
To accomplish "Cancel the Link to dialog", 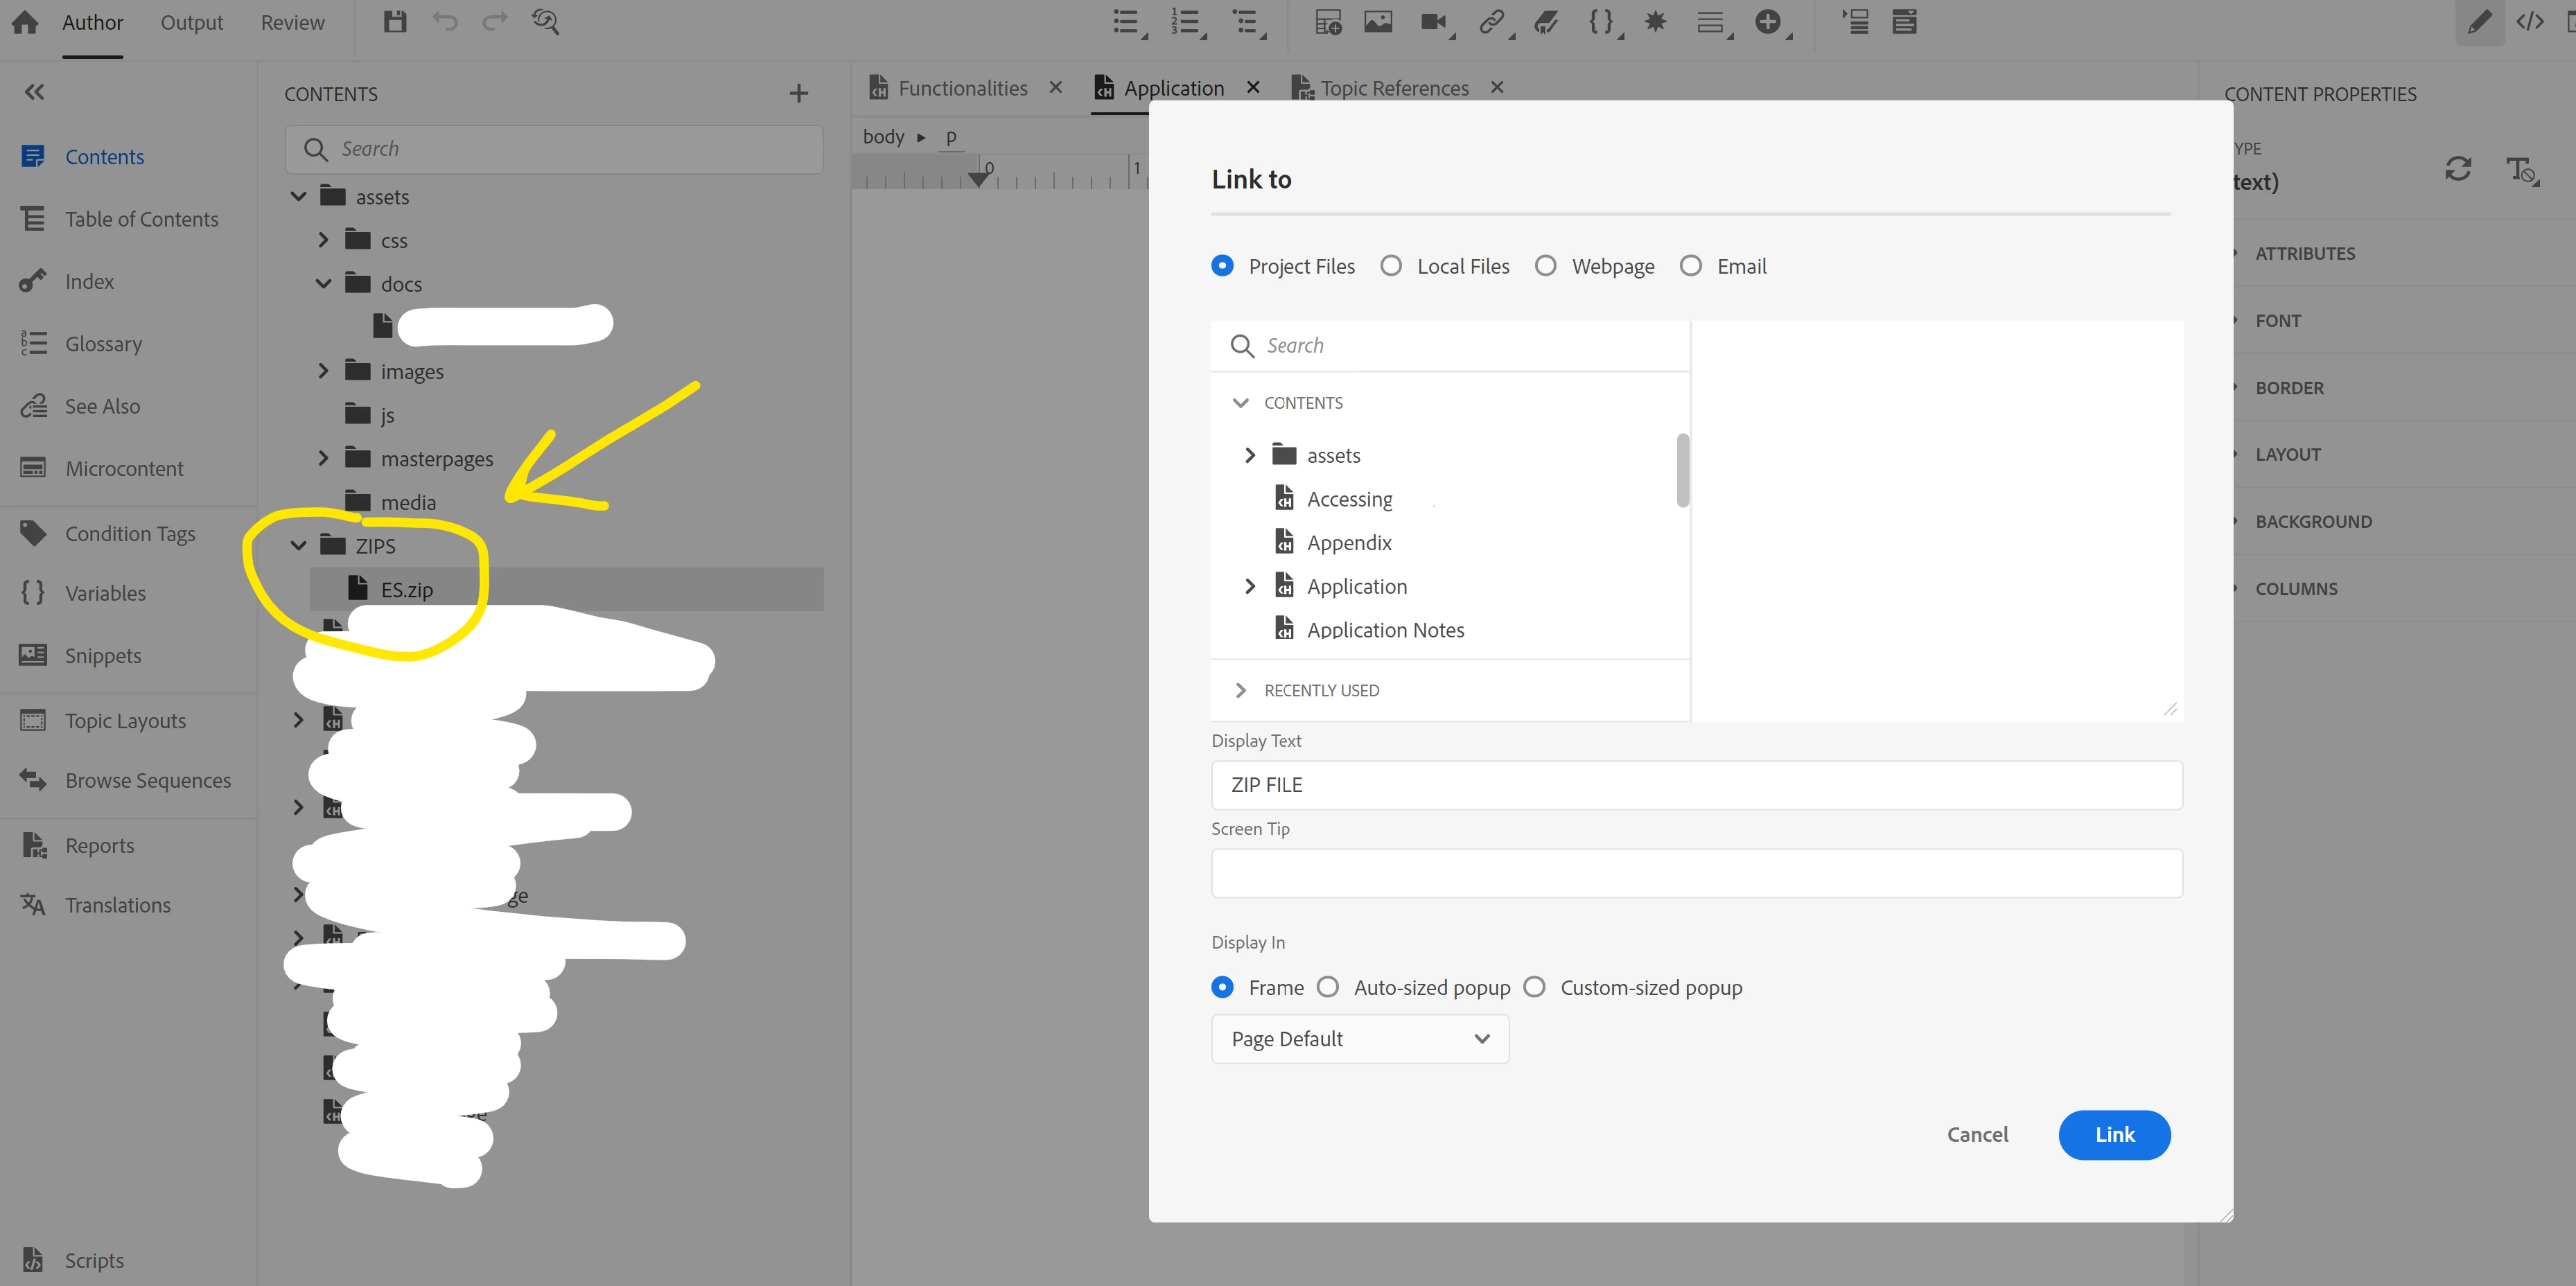I will (x=1976, y=1134).
